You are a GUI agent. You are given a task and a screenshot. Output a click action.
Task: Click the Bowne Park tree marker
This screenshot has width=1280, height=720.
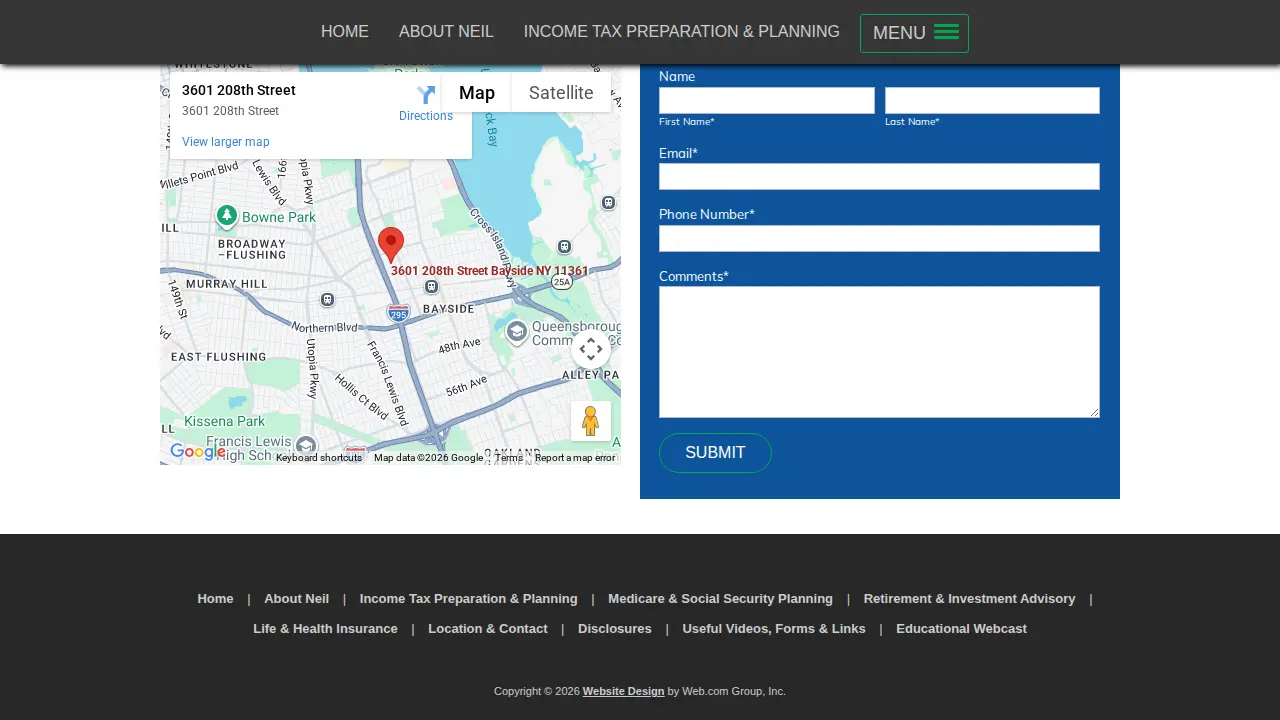(227, 215)
